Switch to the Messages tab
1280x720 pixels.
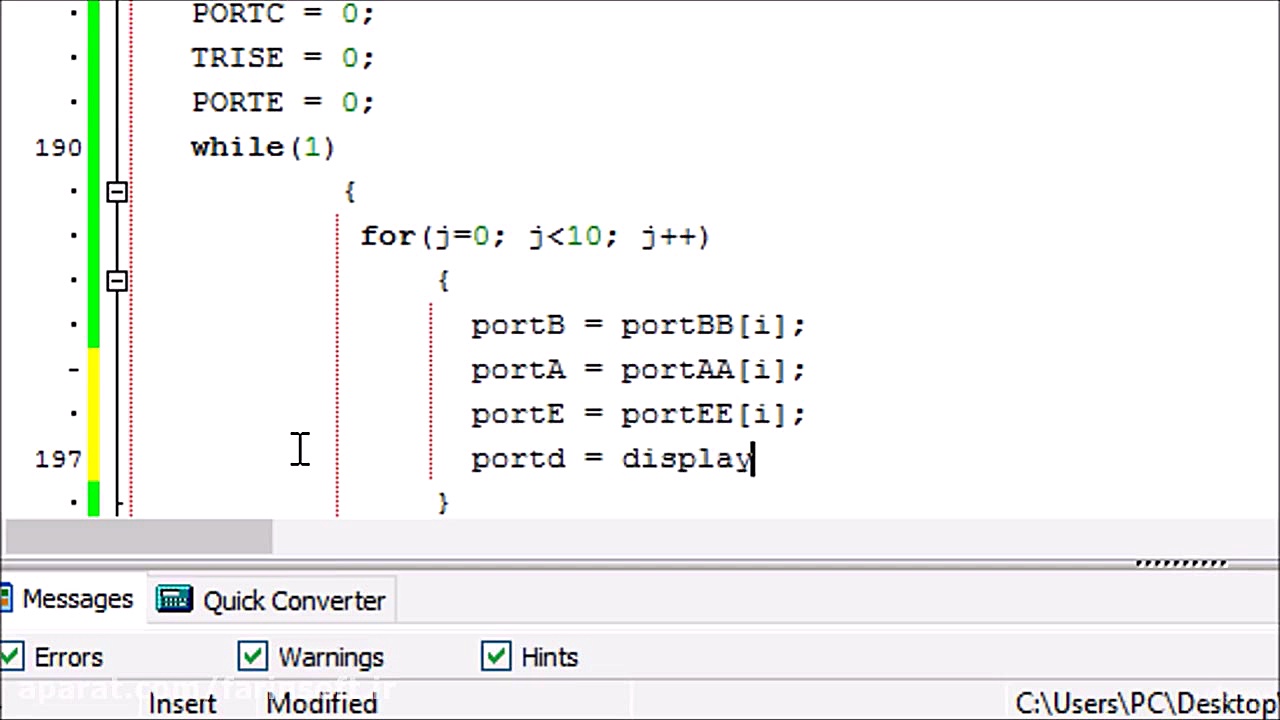[x=76, y=600]
